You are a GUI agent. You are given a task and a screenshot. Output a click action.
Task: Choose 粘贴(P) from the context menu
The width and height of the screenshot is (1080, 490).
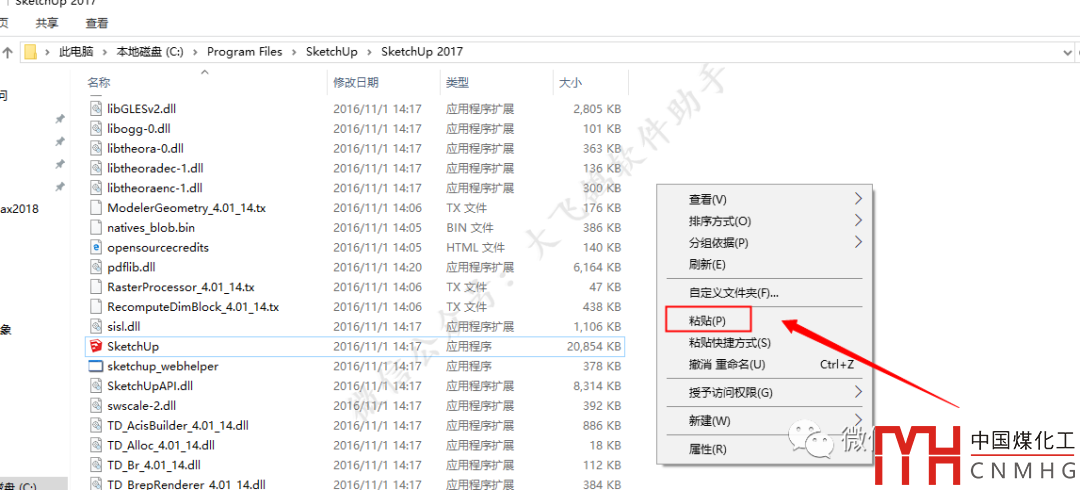pyautogui.click(x=707, y=320)
